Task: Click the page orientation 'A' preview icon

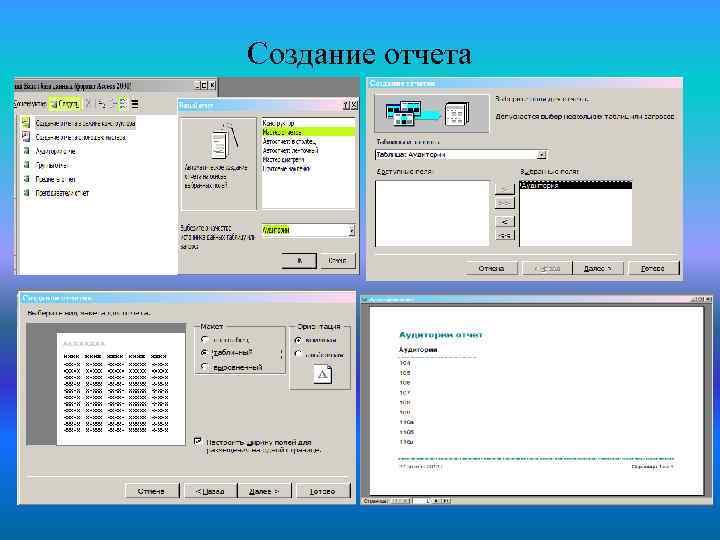Action: (x=322, y=374)
